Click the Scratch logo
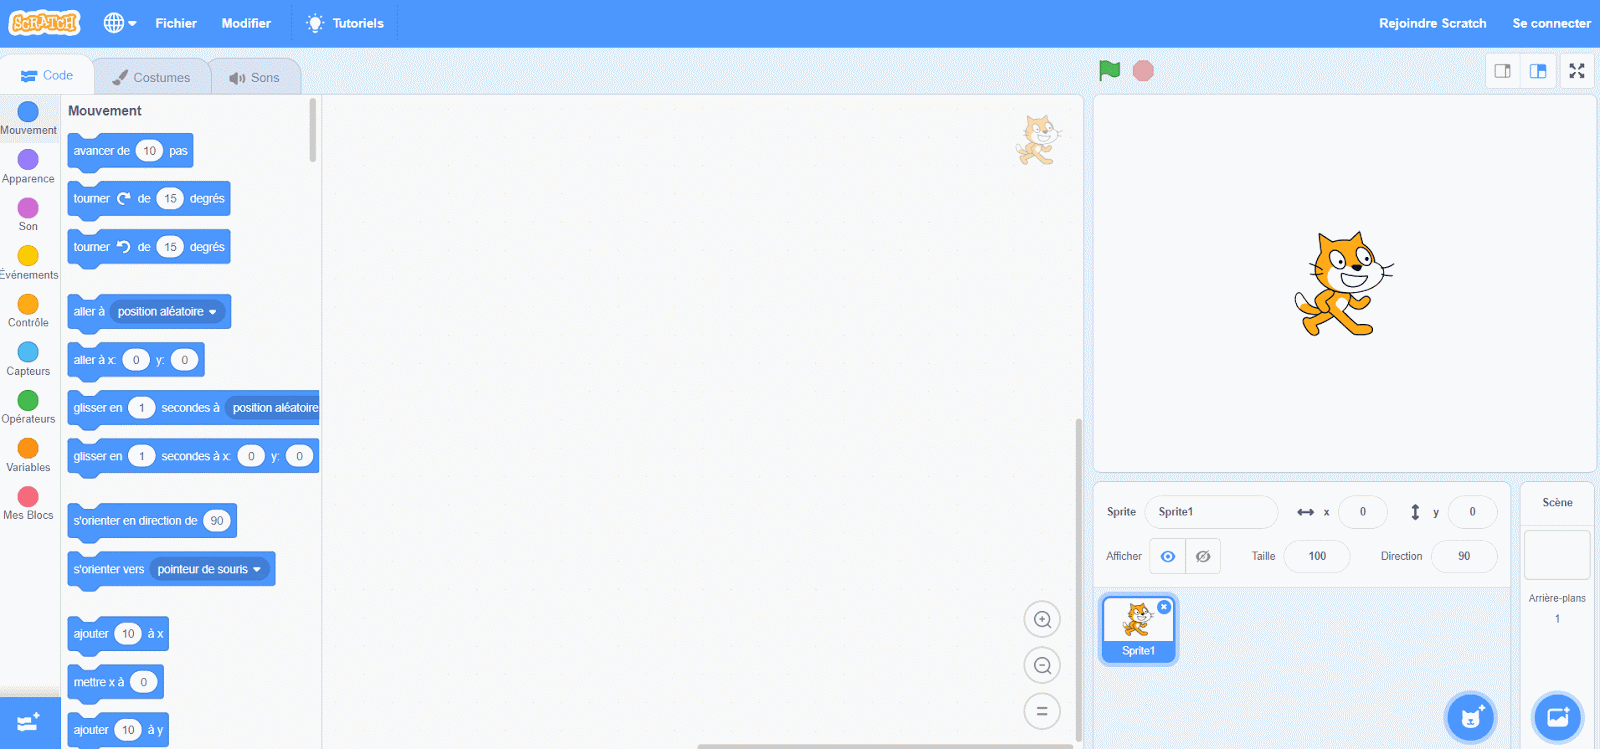The image size is (1600, 749). pyautogui.click(x=44, y=22)
